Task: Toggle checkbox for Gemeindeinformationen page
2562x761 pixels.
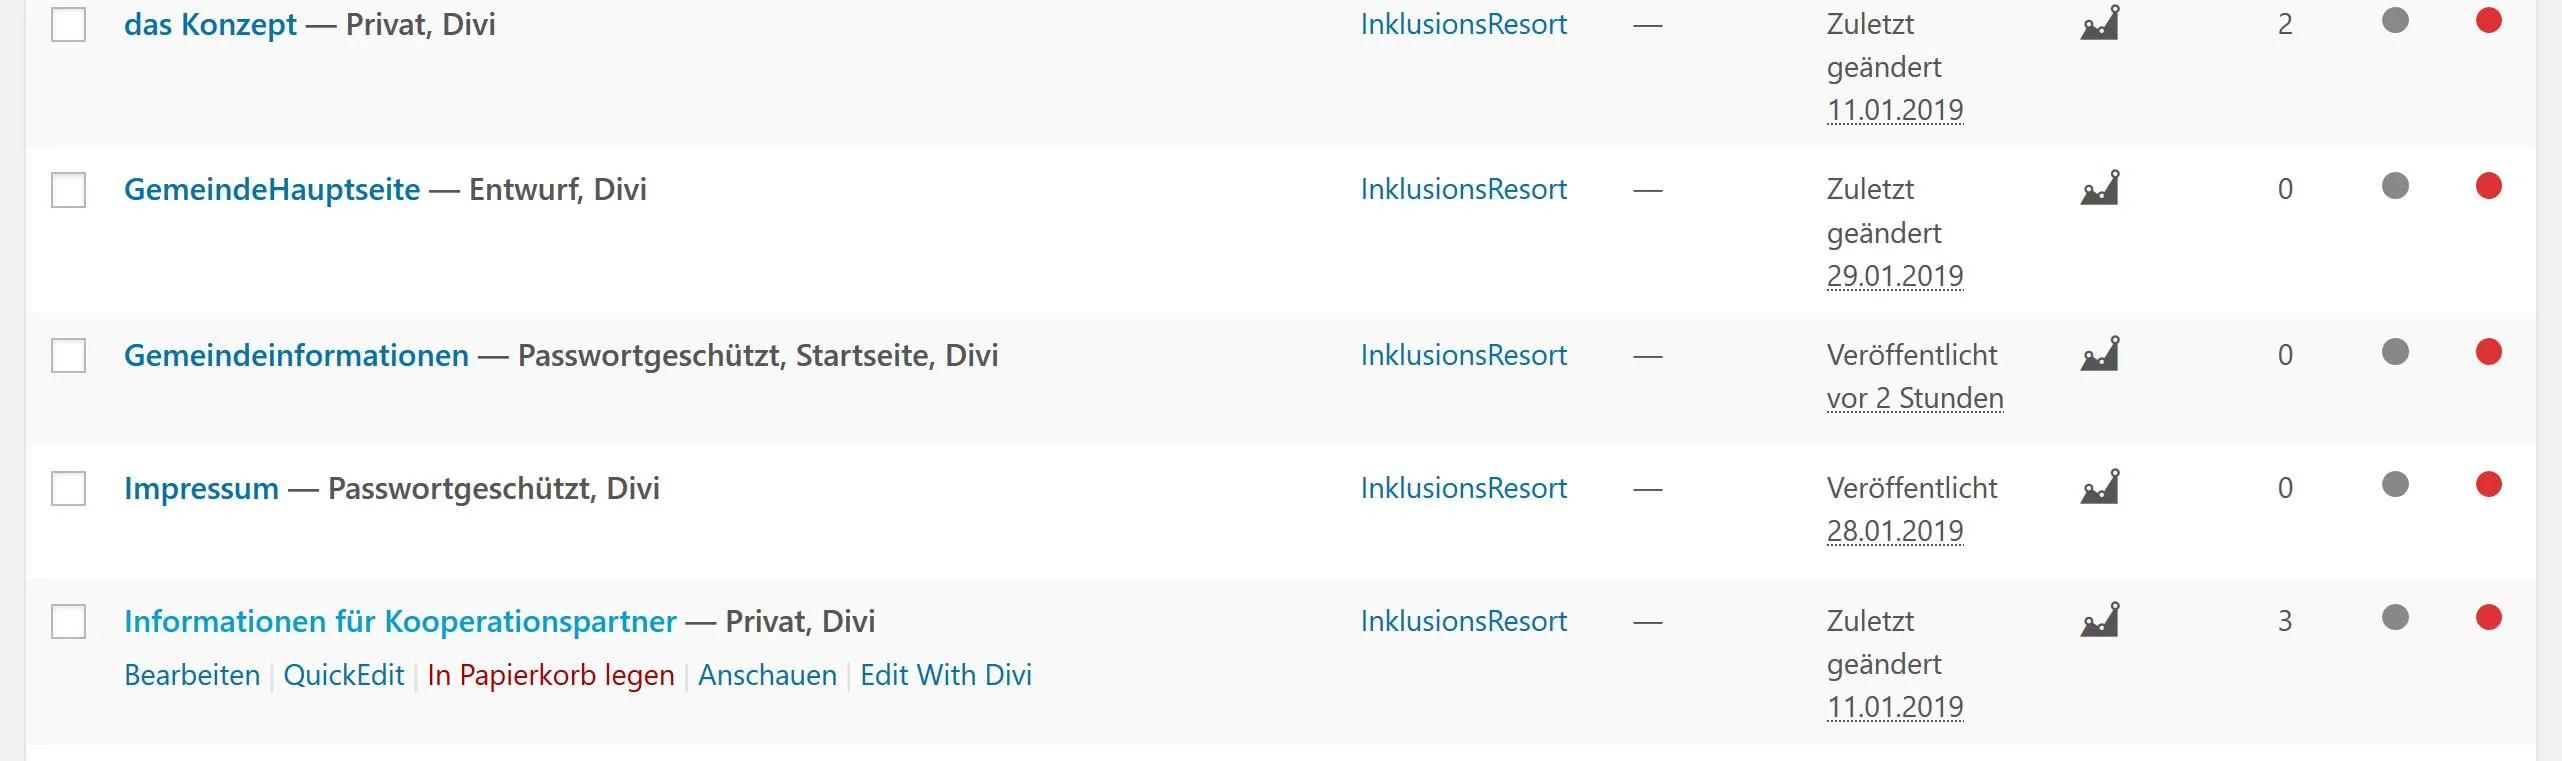Action: (x=69, y=356)
